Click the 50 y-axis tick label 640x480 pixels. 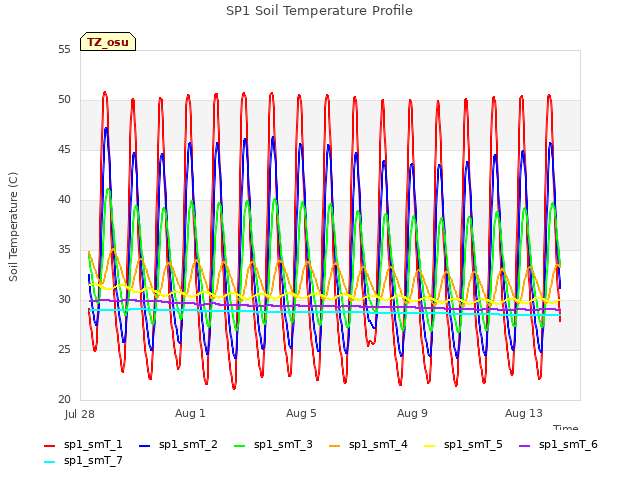coord(64,100)
